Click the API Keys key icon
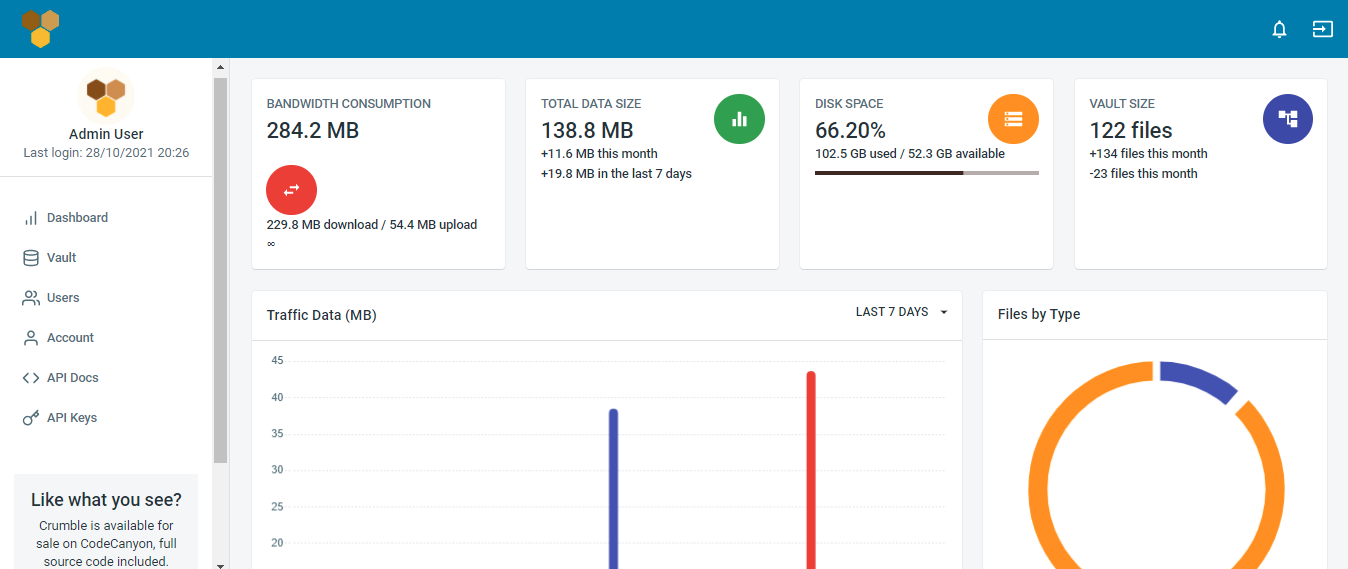The width and height of the screenshot is (1348, 569). (31, 418)
